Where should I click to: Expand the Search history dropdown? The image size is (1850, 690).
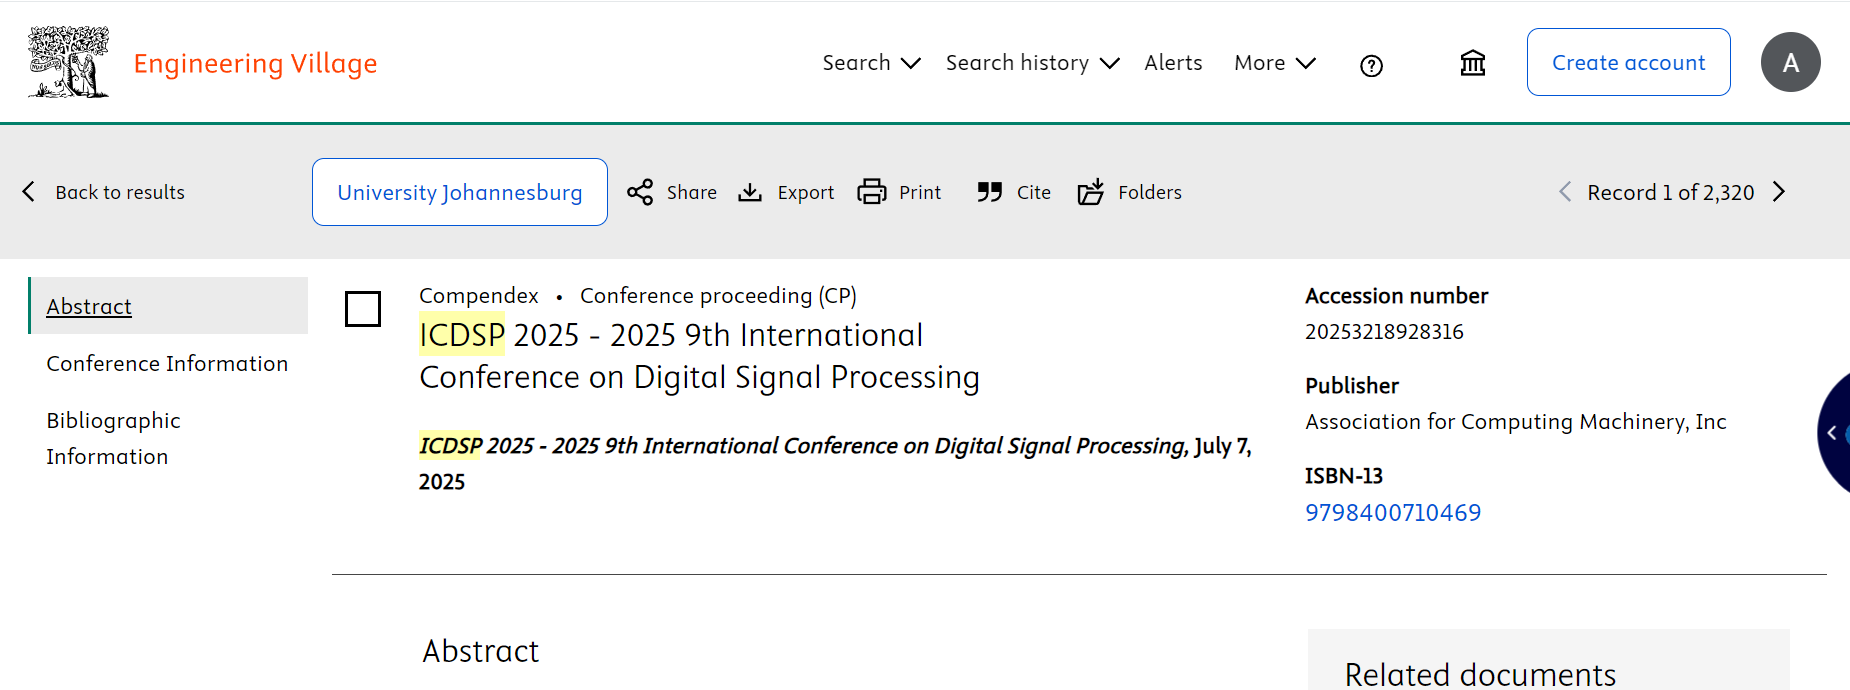1032,63
